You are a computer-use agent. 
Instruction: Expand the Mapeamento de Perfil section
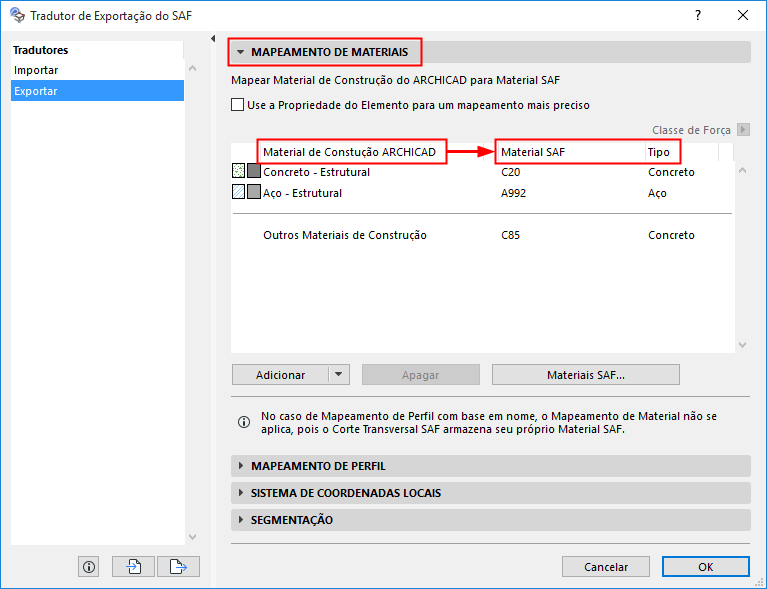(240, 466)
